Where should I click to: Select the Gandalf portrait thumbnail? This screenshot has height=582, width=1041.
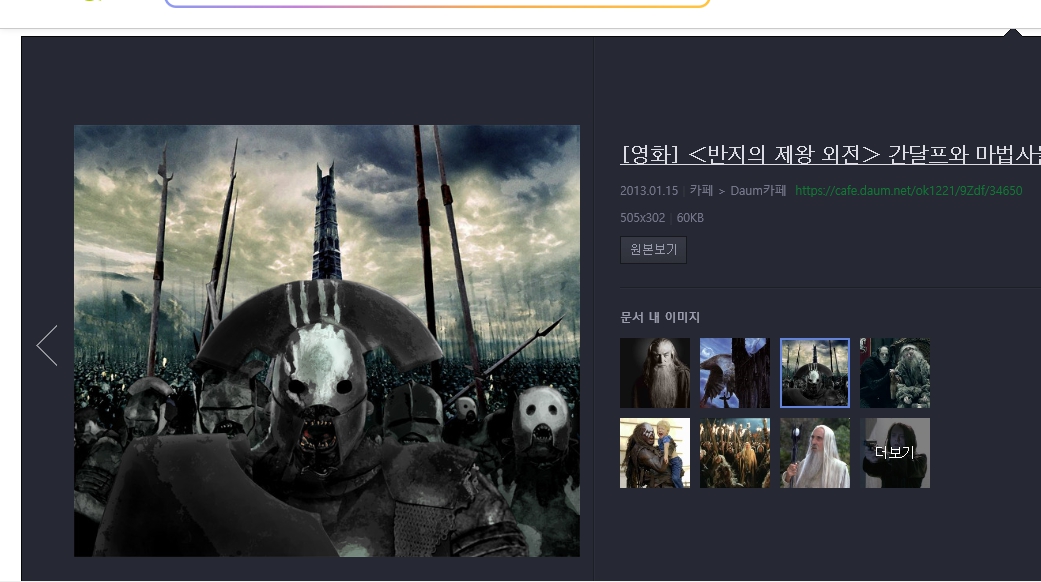pyautogui.click(x=655, y=373)
